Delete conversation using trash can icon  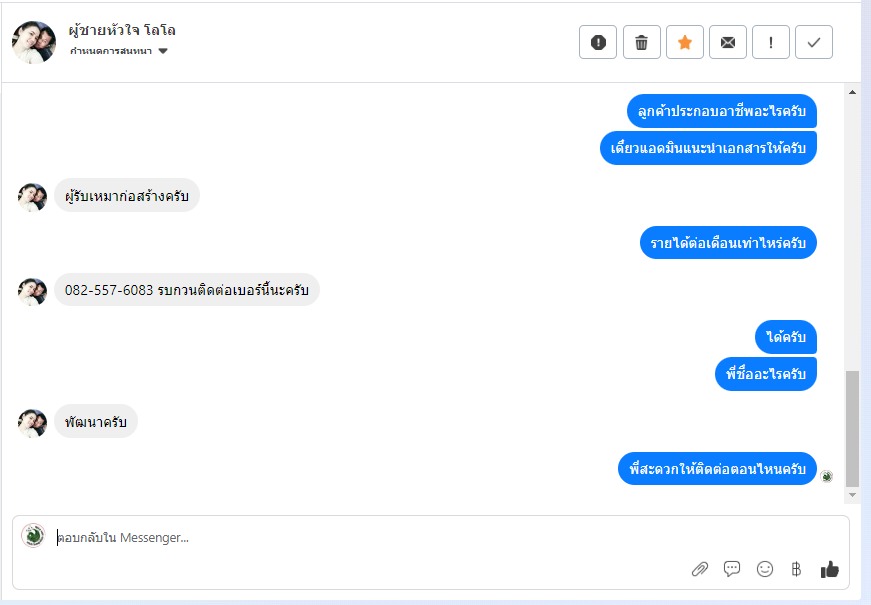[x=642, y=42]
